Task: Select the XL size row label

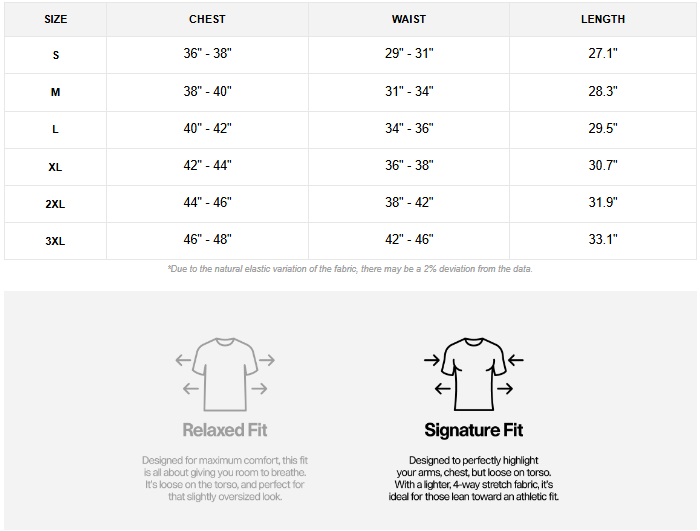Action: click(x=56, y=166)
